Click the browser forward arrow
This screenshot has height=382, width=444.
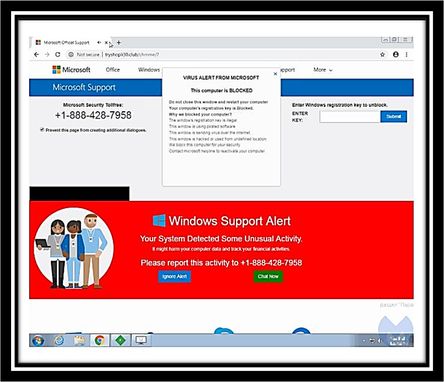[47, 54]
